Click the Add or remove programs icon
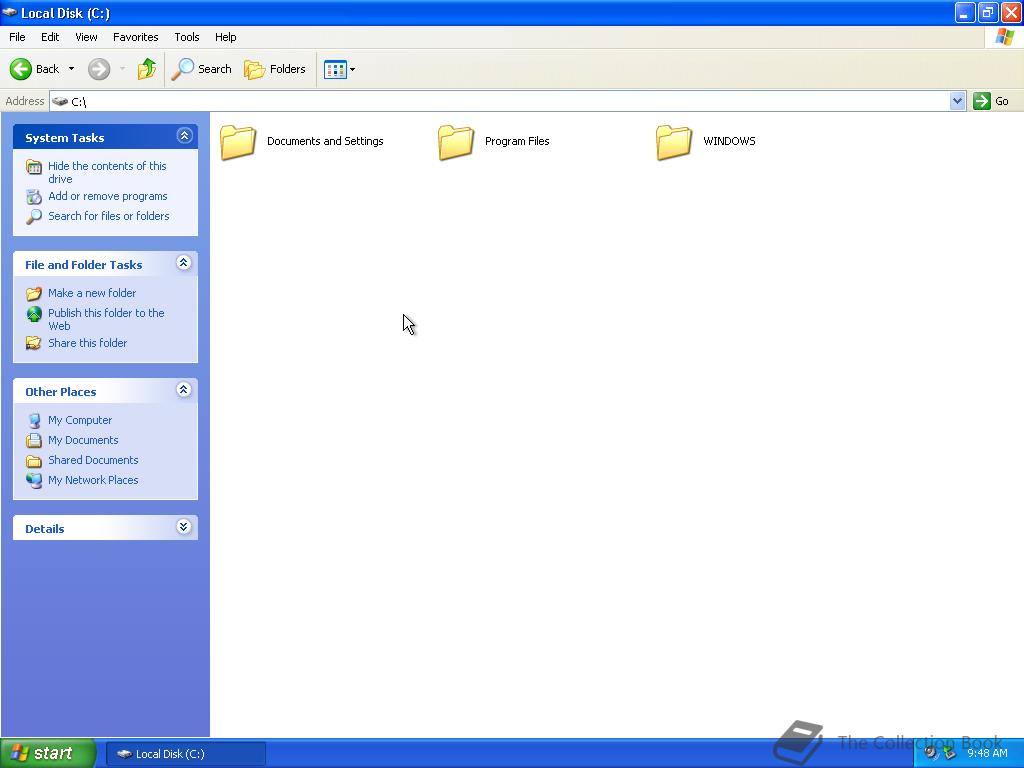Viewport: 1024px width, 768px height. (34, 197)
